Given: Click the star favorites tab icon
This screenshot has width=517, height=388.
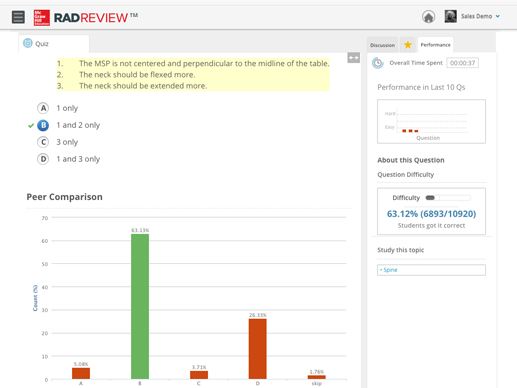Looking at the screenshot, I should point(408,45).
